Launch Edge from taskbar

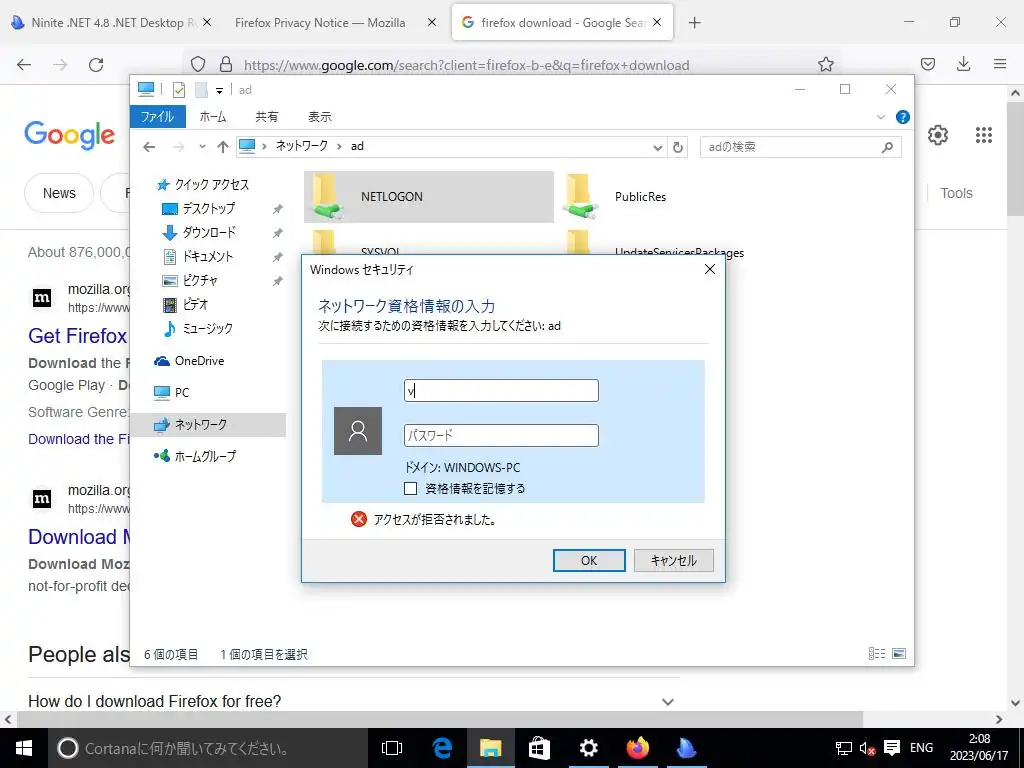click(x=442, y=748)
